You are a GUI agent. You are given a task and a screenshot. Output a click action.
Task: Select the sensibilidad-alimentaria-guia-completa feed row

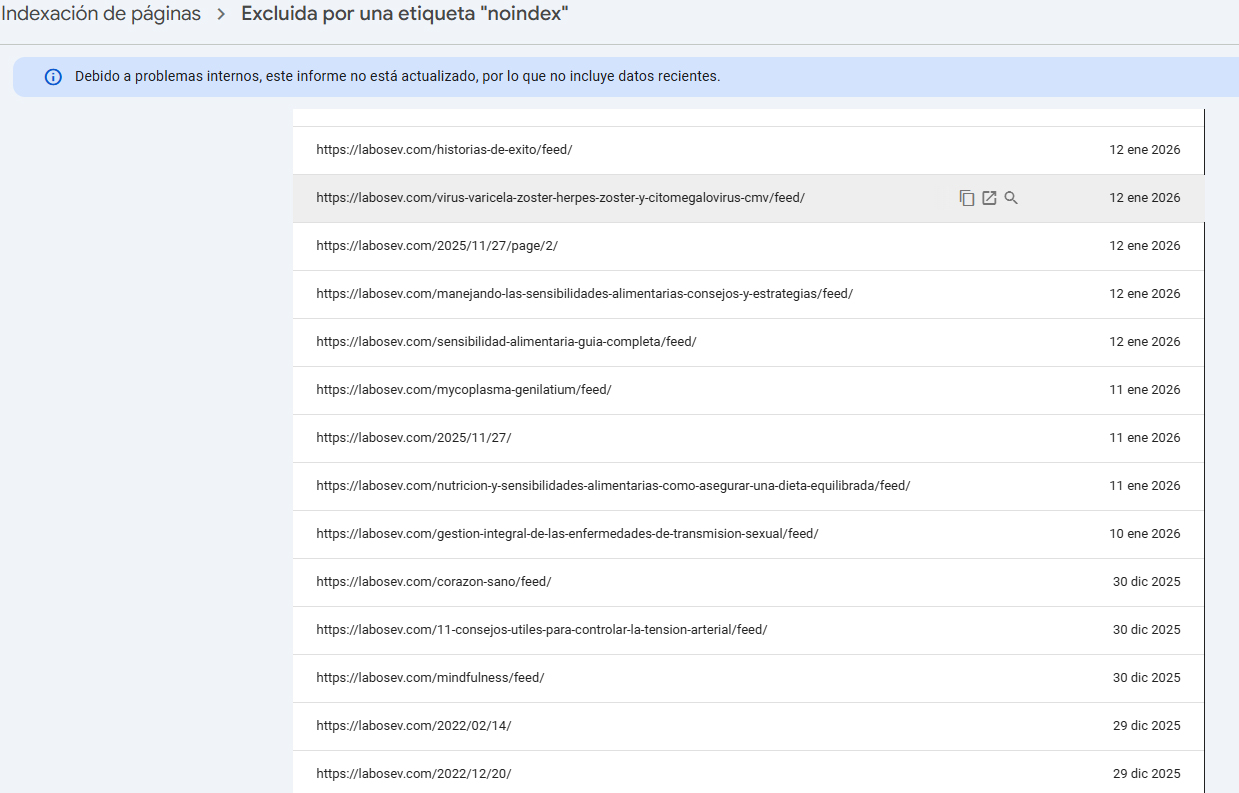(748, 342)
